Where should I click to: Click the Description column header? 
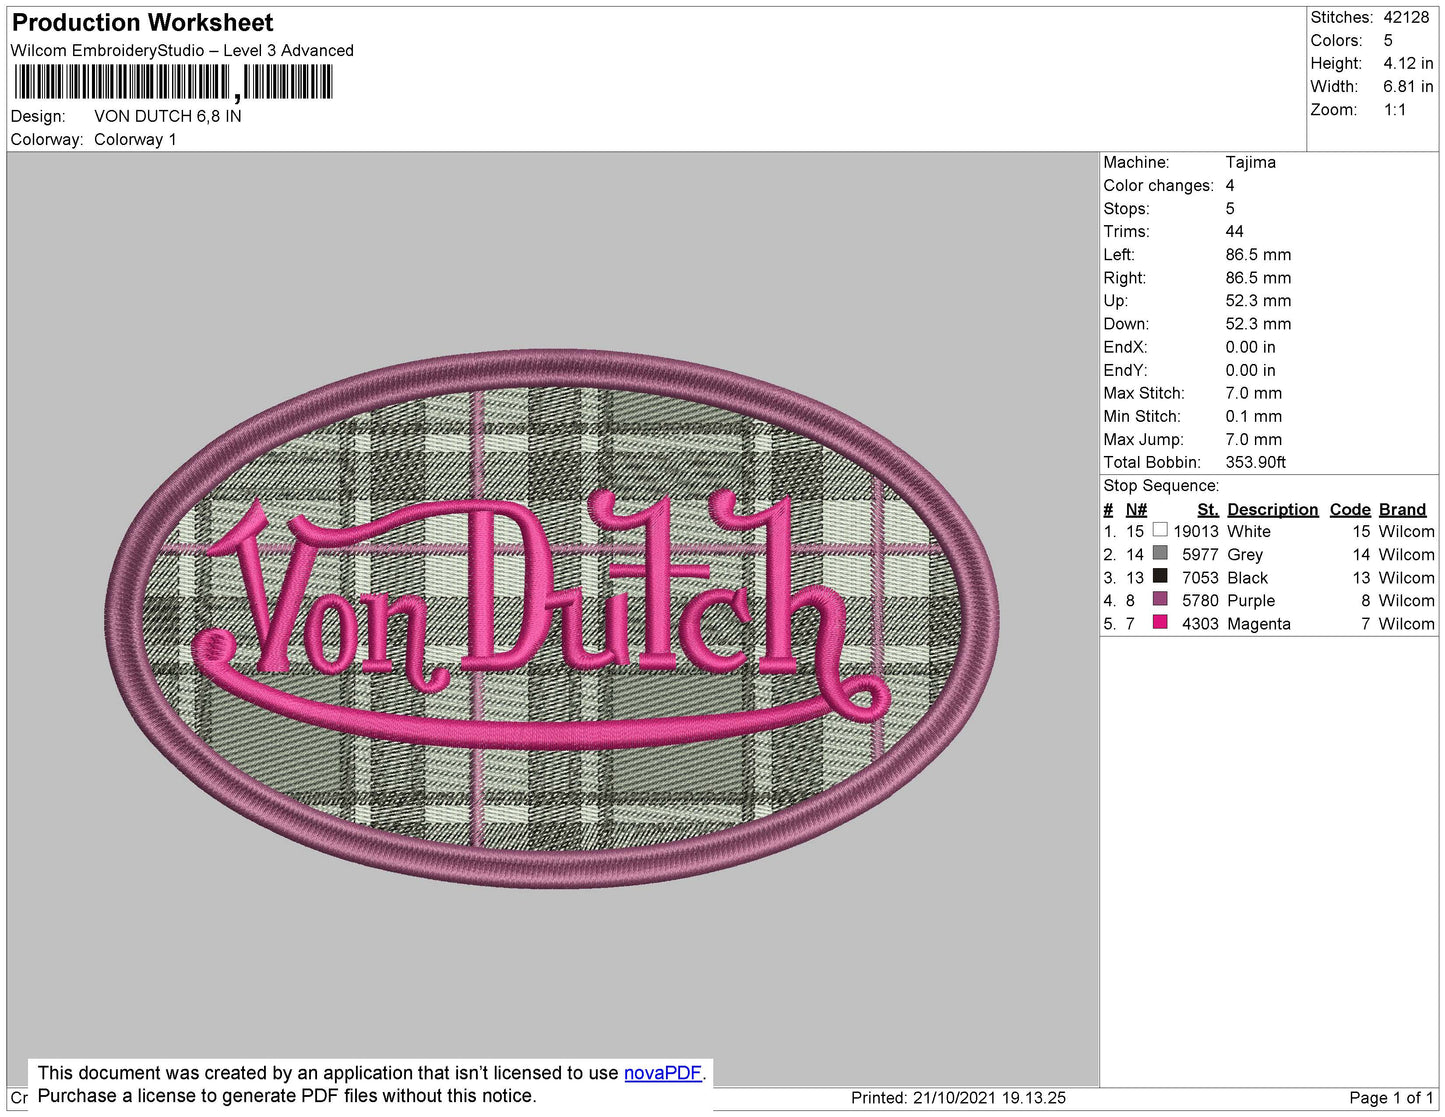click(x=1273, y=509)
